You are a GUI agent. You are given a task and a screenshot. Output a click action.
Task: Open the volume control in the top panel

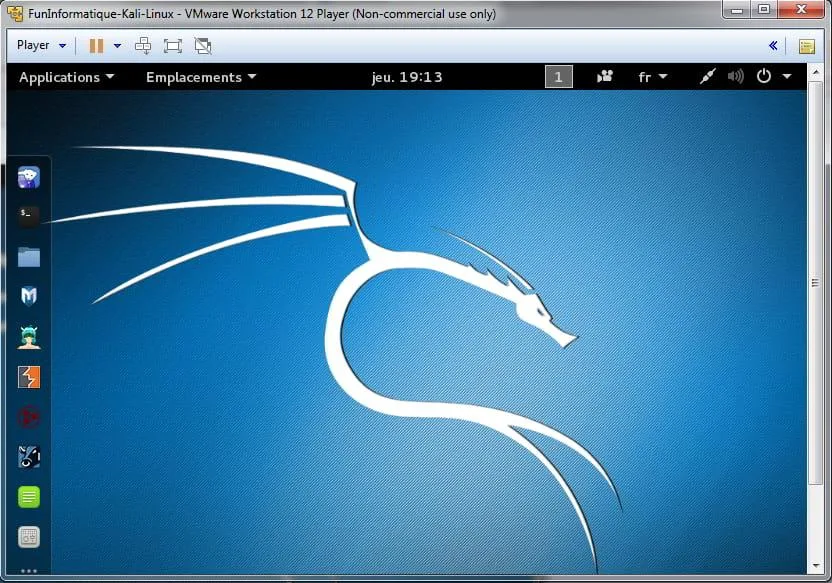coord(736,76)
